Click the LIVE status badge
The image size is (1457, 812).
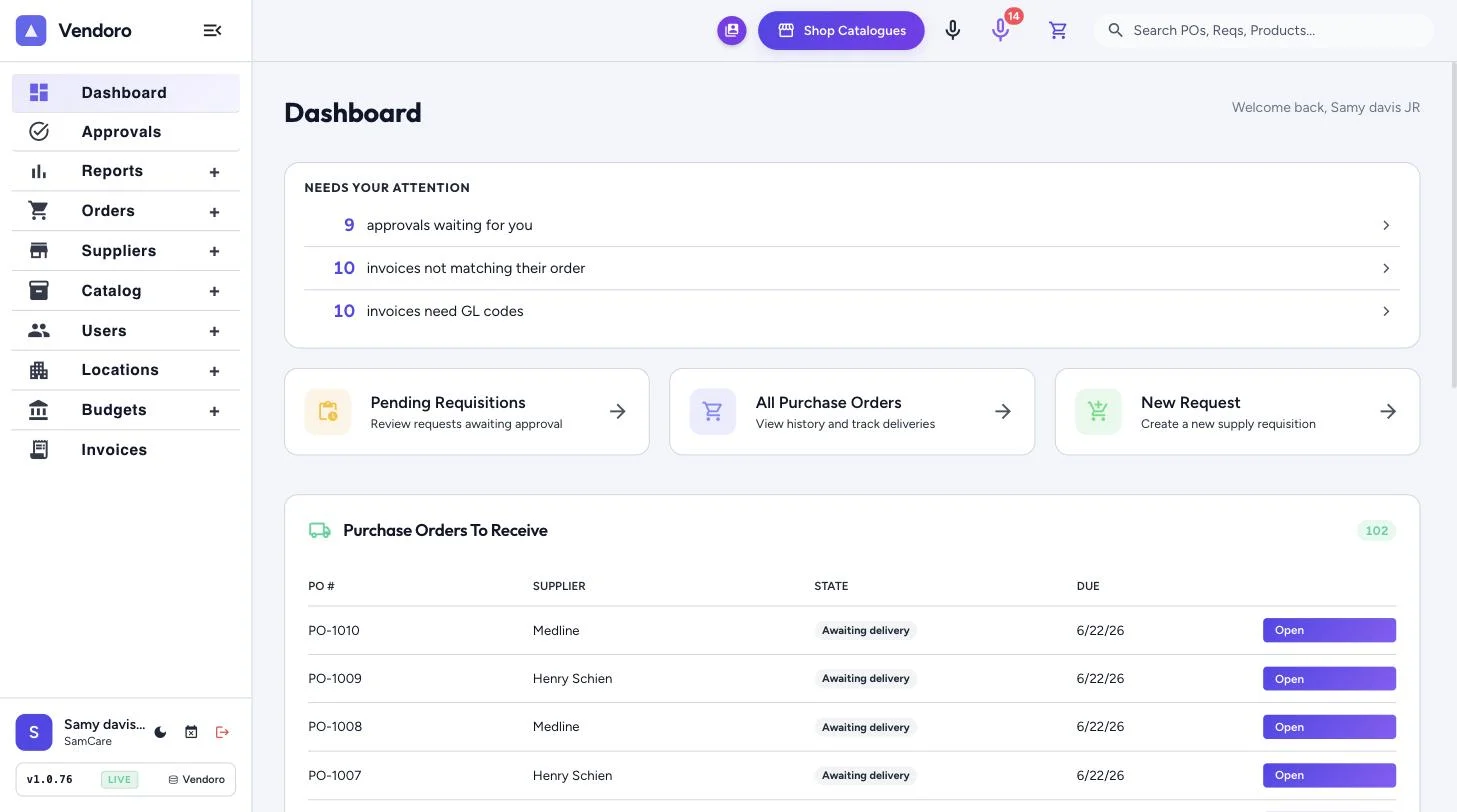119,780
